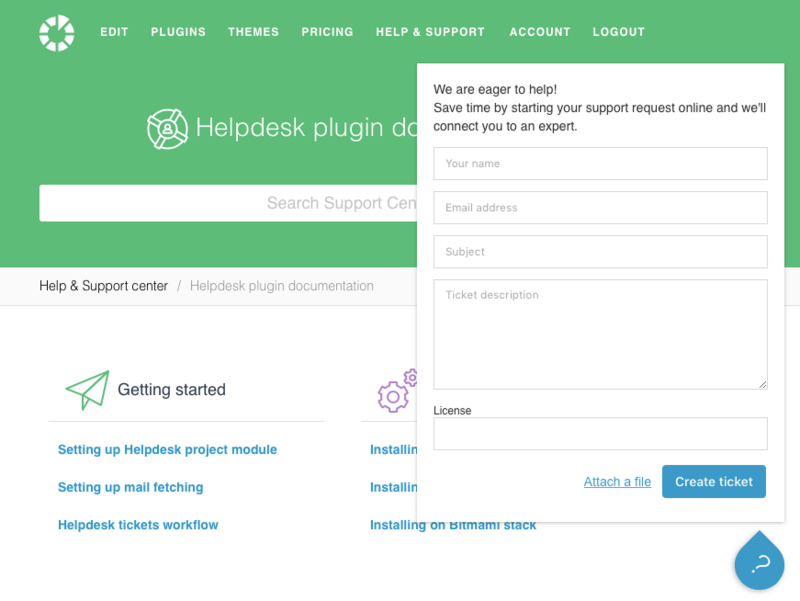This screenshot has height=601, width=800.
Task: Click the ACCOUNT navigation item
Action: [x=539, y=31]
